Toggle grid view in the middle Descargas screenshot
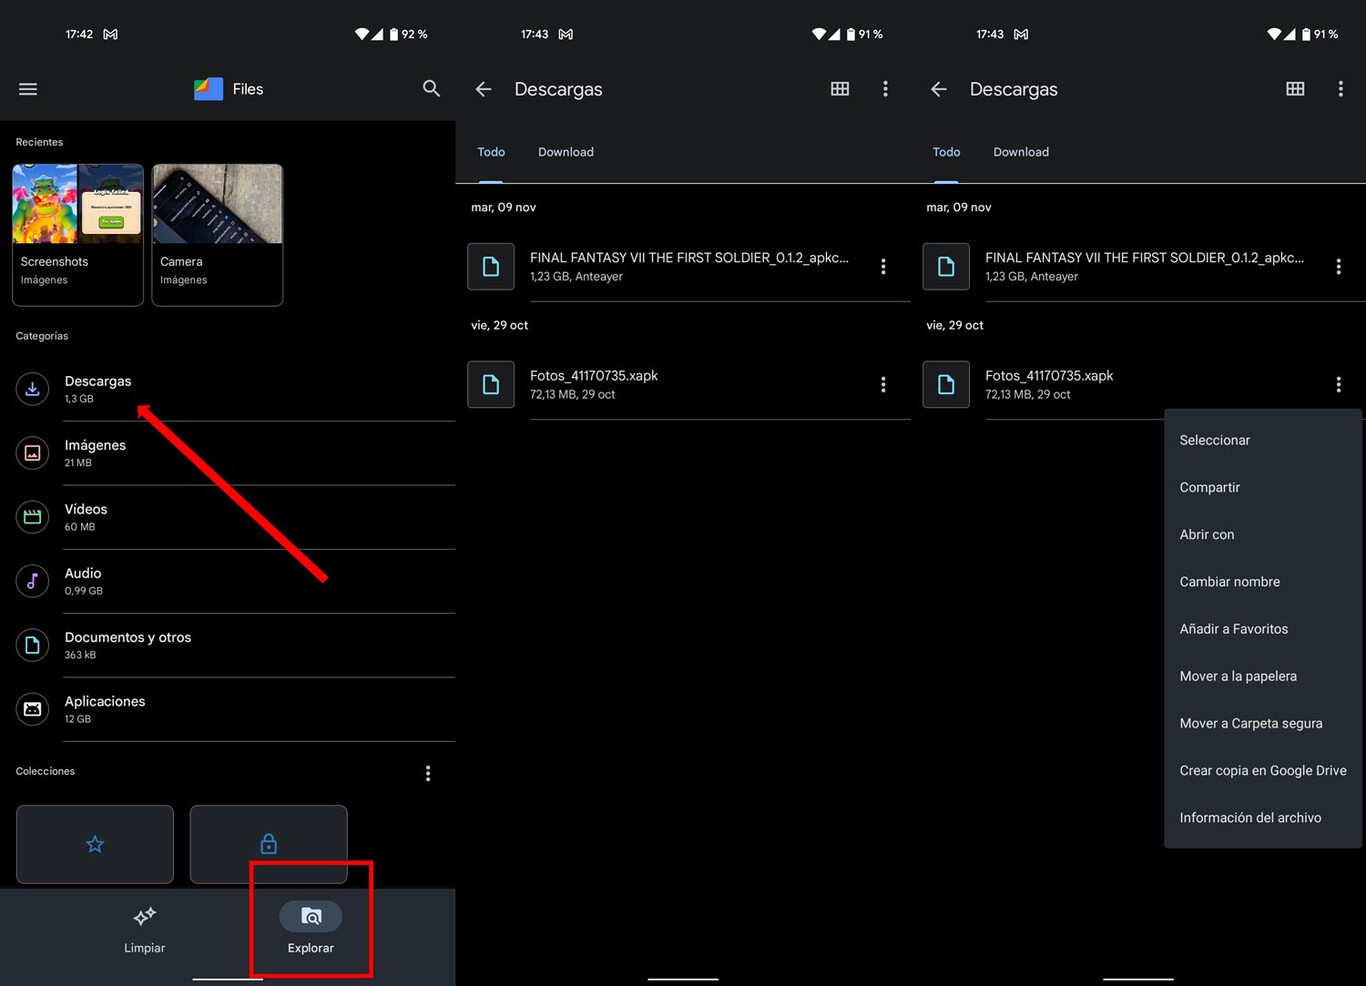Screen dimensions: 1366x986 (840, 89)
